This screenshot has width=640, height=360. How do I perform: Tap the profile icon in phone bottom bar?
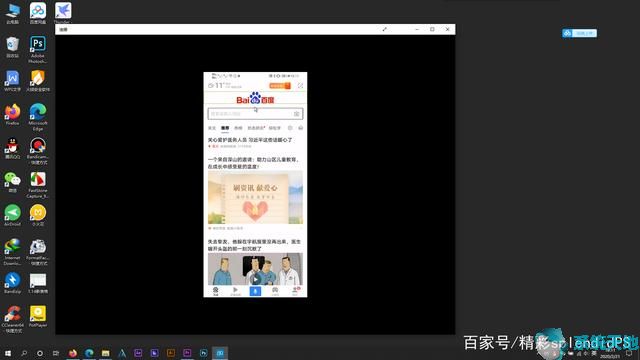(295, 291)
